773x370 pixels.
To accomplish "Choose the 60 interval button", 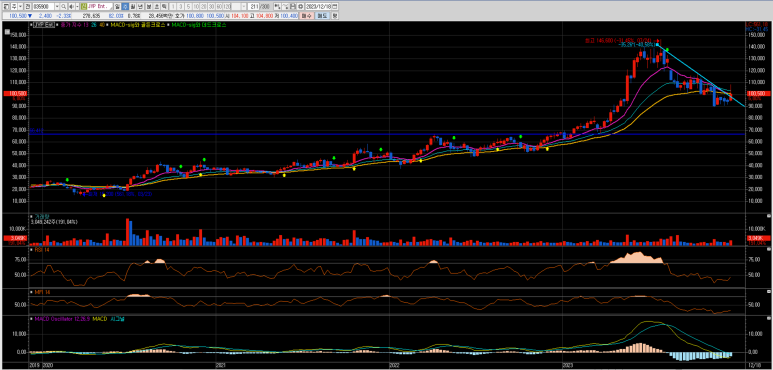I will point(219,6).
